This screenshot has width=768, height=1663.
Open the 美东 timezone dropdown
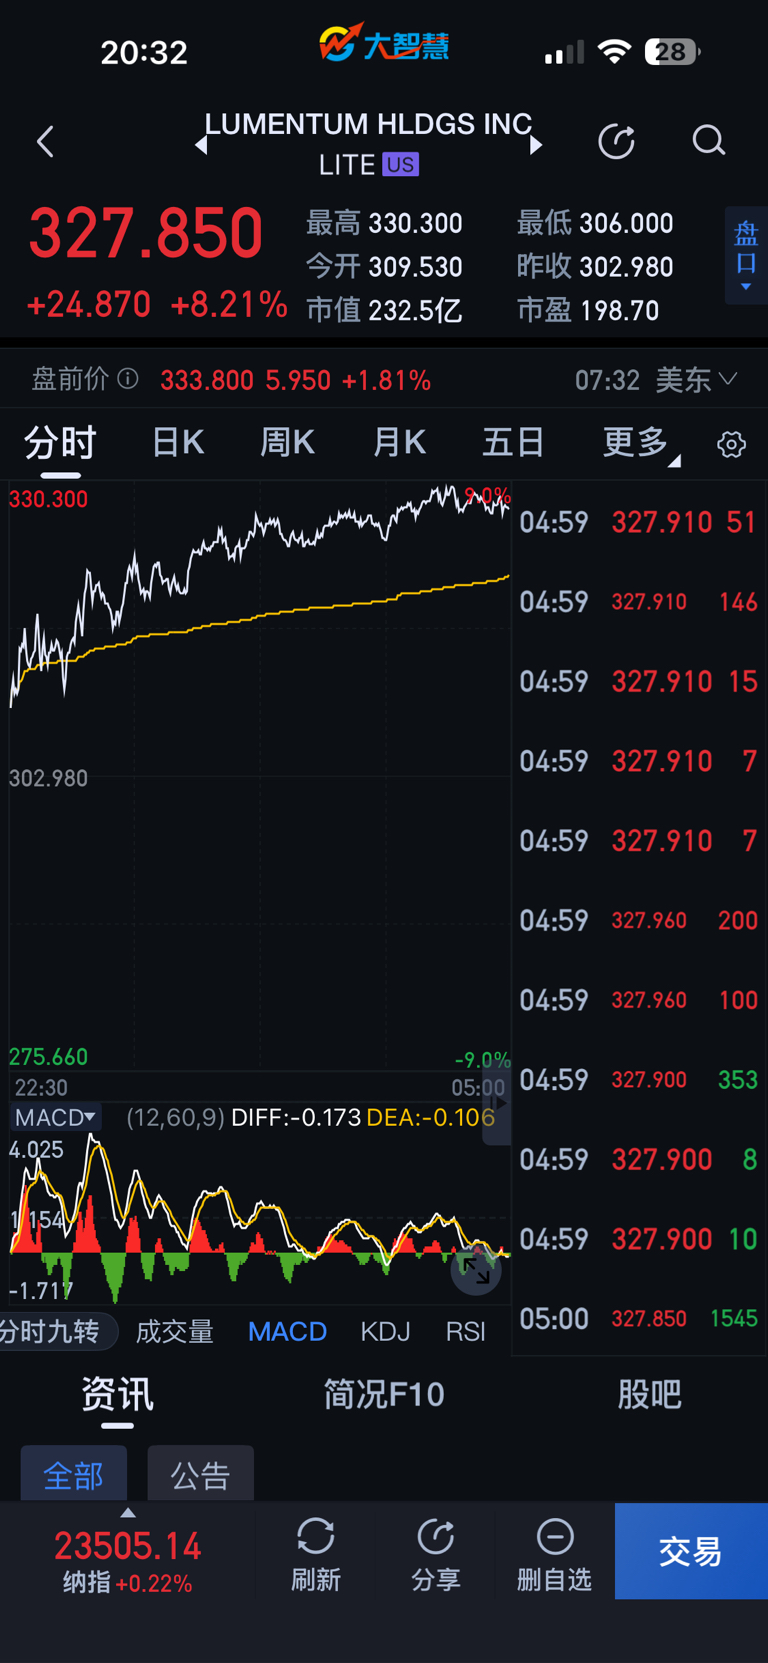(697, 379)
